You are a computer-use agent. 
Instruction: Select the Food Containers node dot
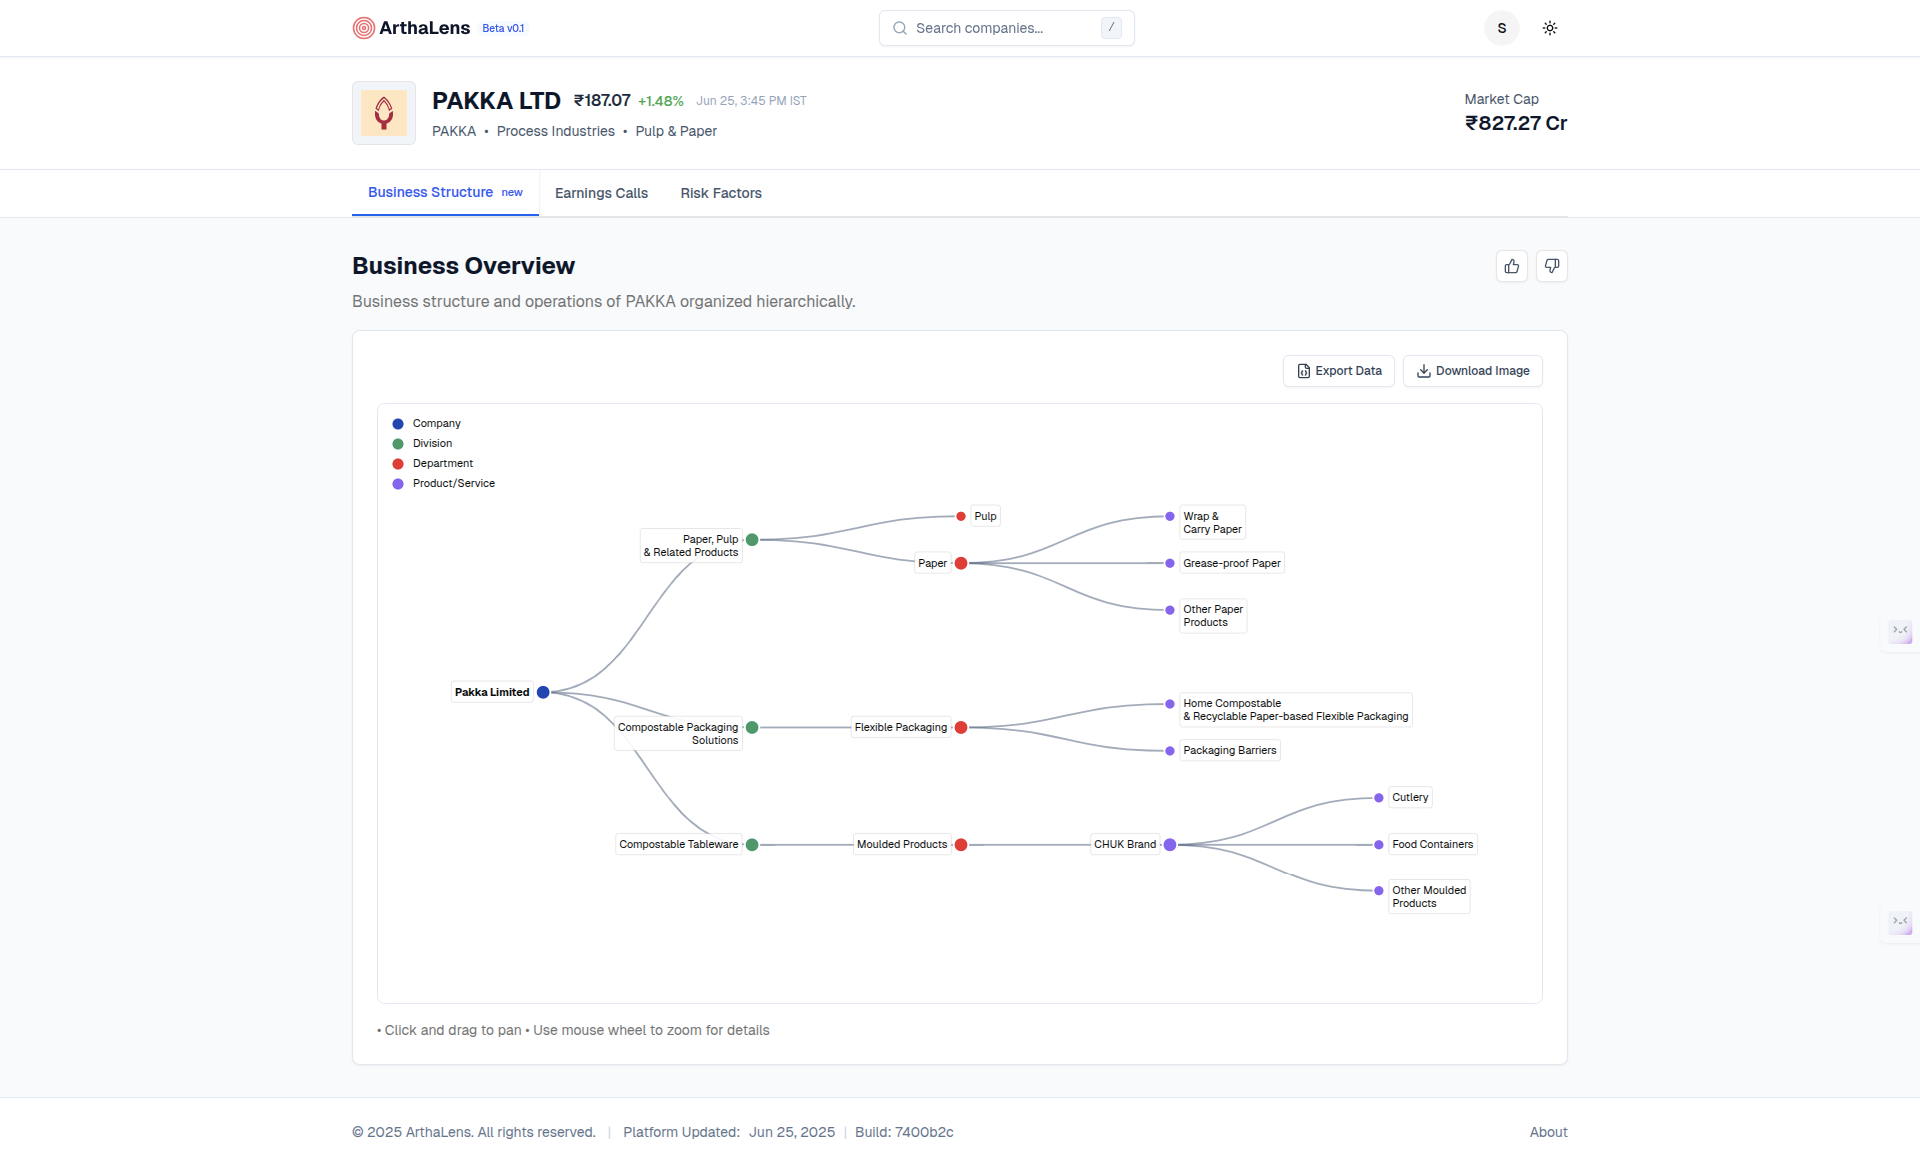(1379, 845)
